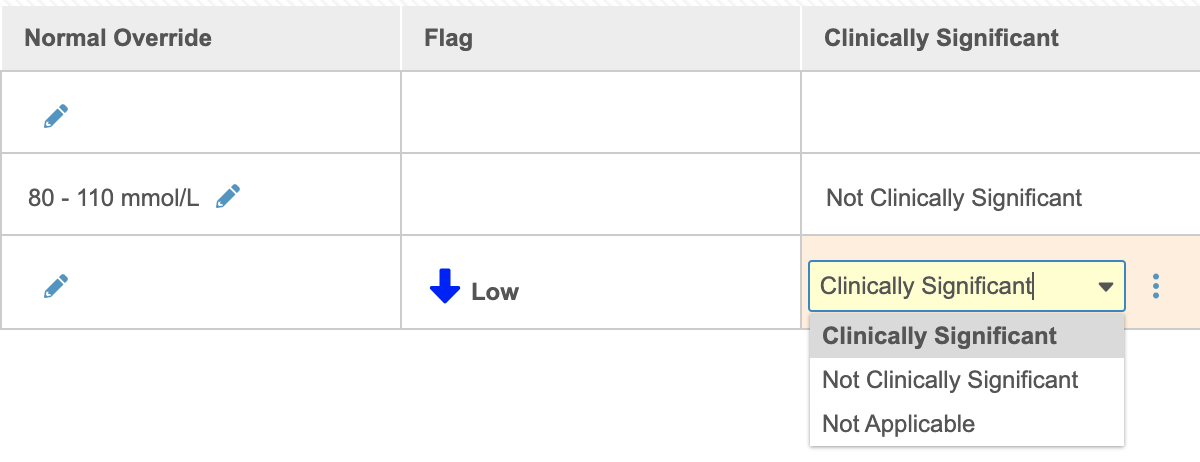Screen dimensions: 1200x462
Task: Open the three-dot menu beside the dropdown
Action: tap(1156, 287)
